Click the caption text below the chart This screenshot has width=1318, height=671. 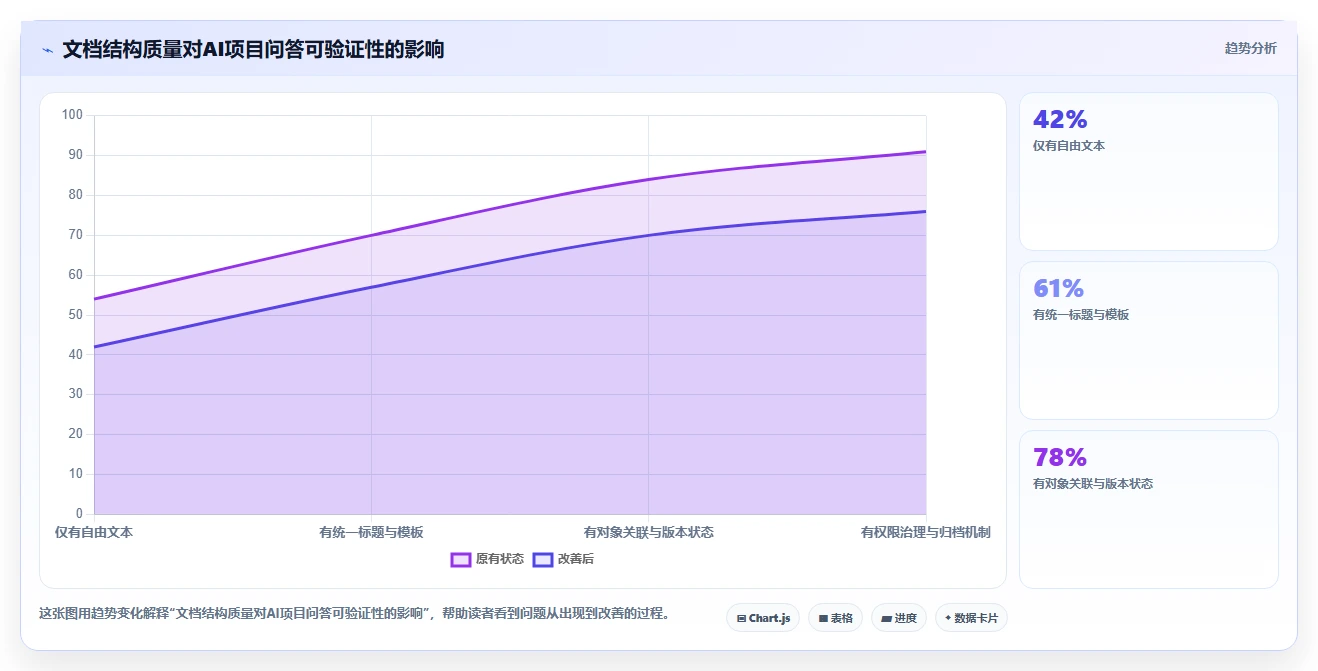coord(354,613)
